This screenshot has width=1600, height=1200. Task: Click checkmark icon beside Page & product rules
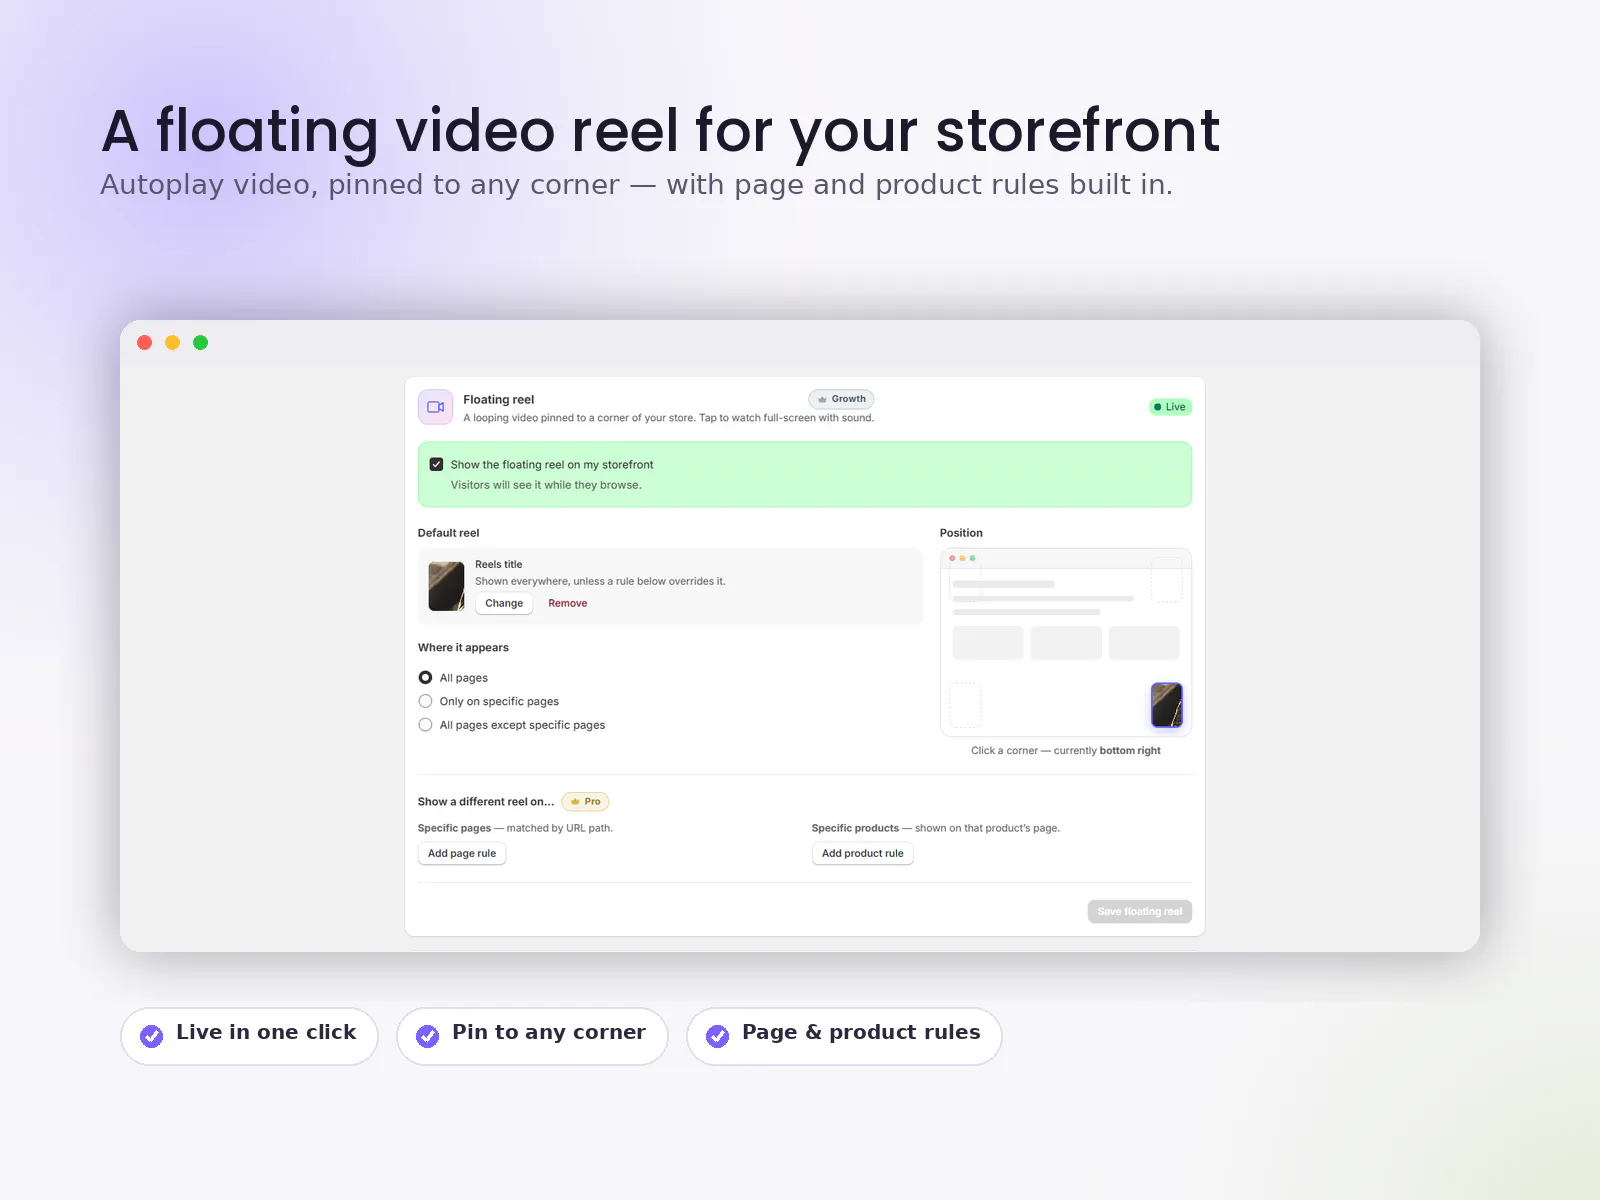718,1036
